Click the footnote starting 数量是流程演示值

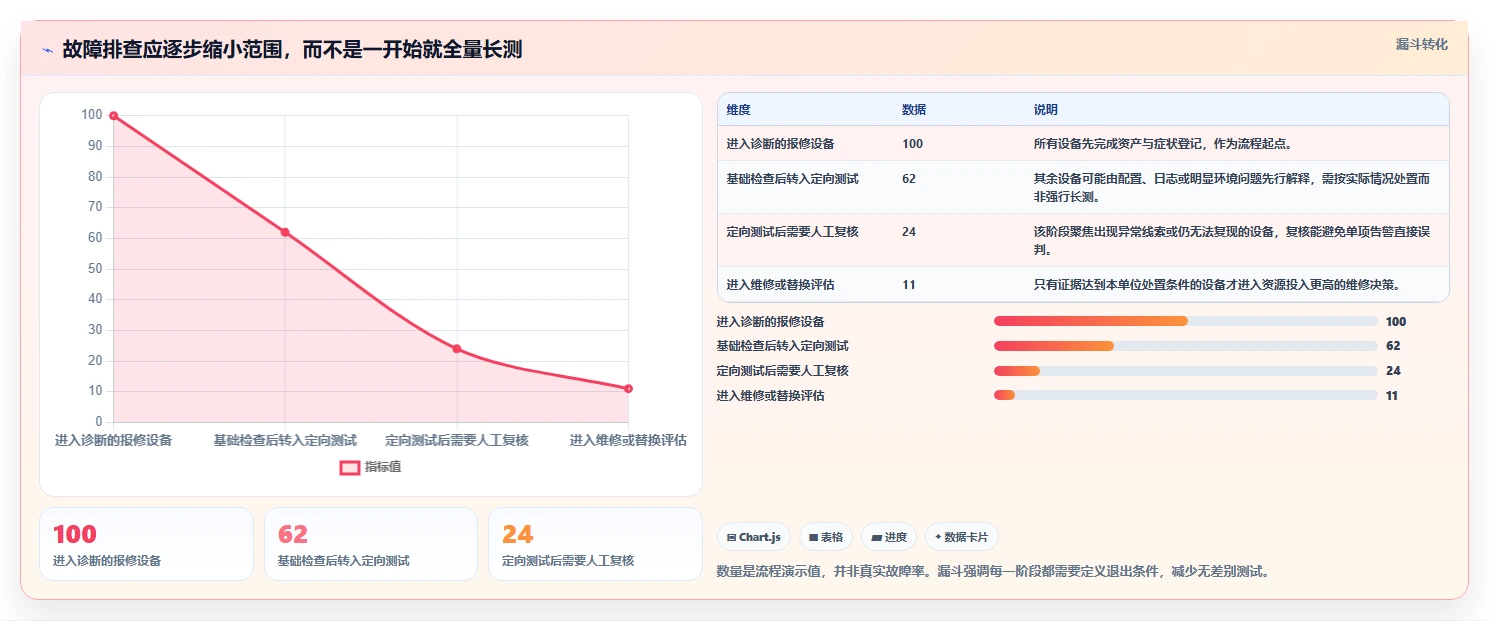tap(993, 572)
